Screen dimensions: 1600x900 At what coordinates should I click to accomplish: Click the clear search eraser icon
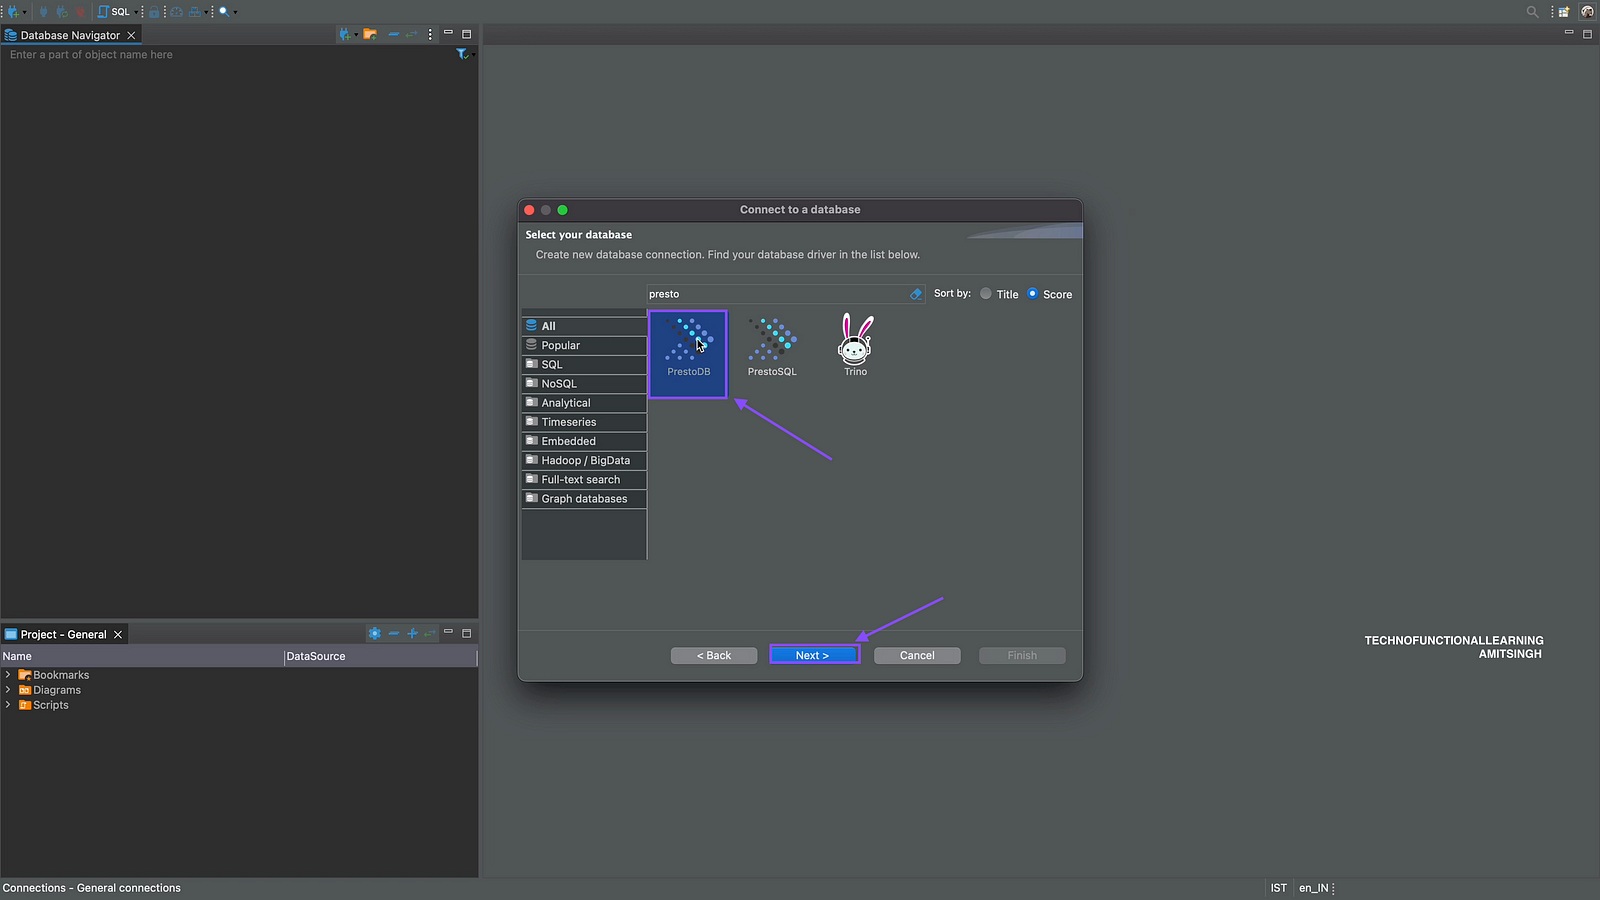point(915,294)
